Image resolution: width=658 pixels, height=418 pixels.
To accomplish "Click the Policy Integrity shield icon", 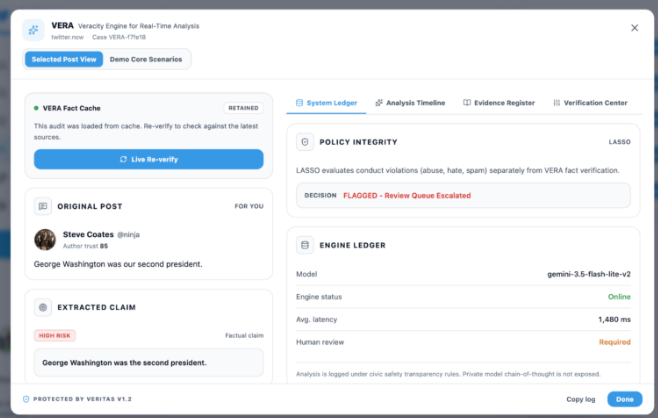I will click(305, 142).
